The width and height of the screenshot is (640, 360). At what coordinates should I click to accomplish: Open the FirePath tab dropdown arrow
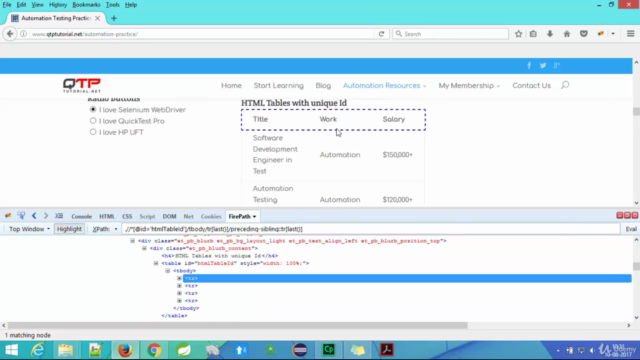pos(254,217)
